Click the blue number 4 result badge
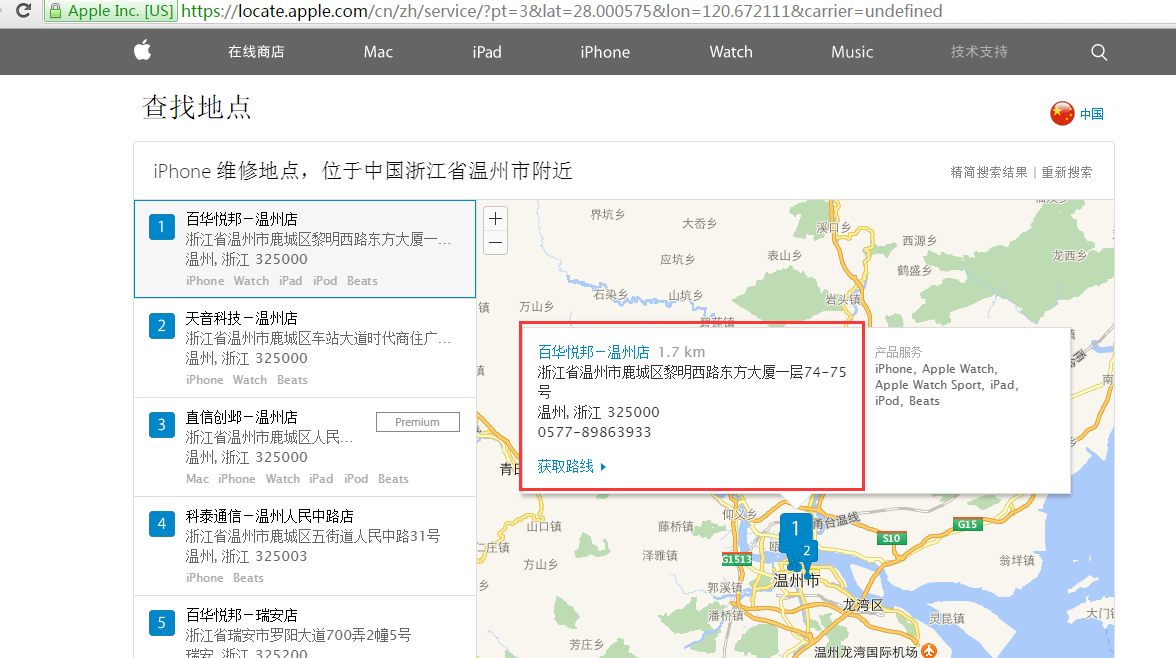The image size is (1176, 658). pos(161,524)
